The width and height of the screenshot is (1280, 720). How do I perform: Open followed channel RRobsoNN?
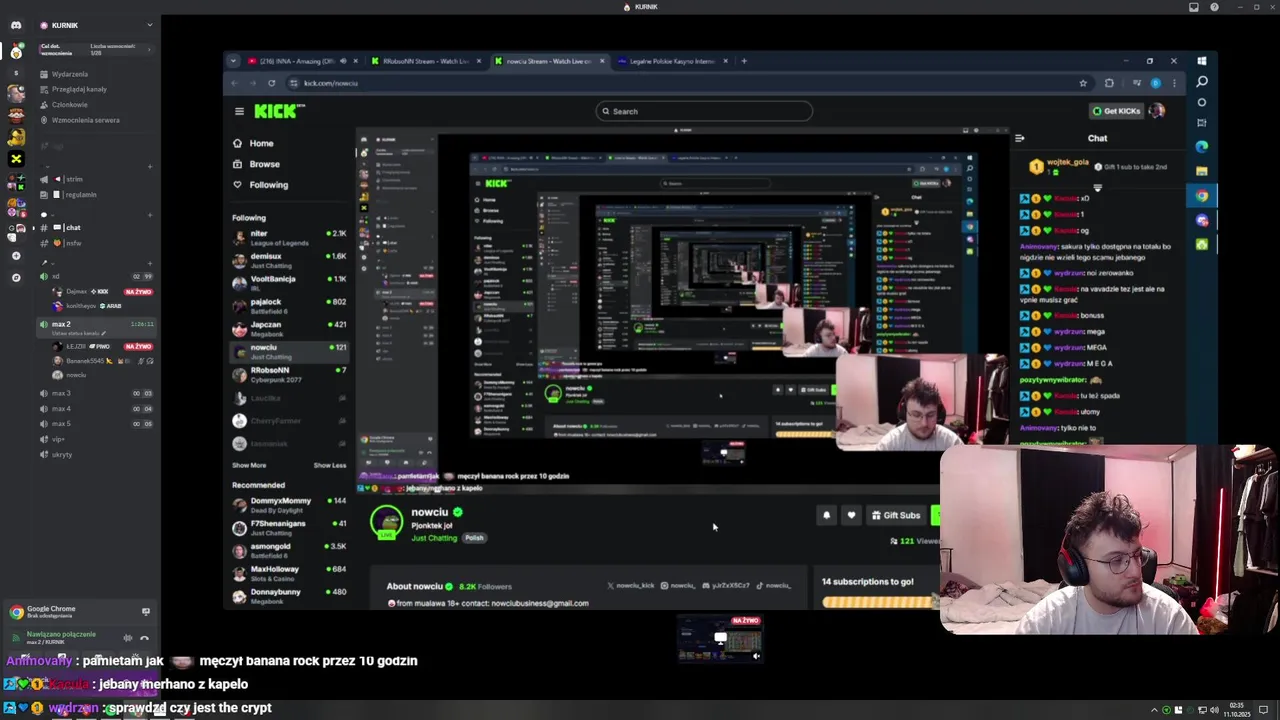(288, 375)
